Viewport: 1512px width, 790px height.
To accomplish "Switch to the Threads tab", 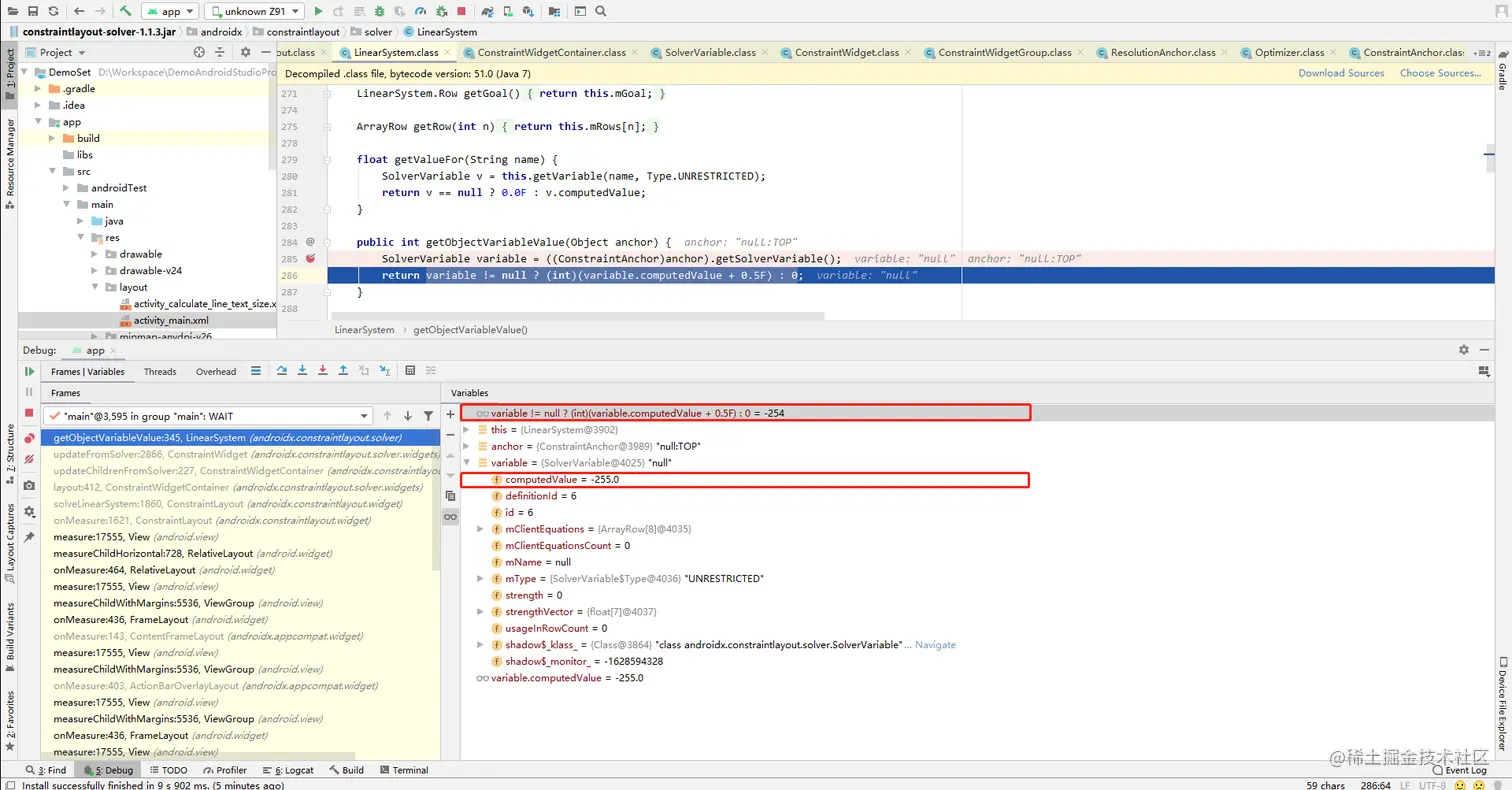I will point(160,372).
